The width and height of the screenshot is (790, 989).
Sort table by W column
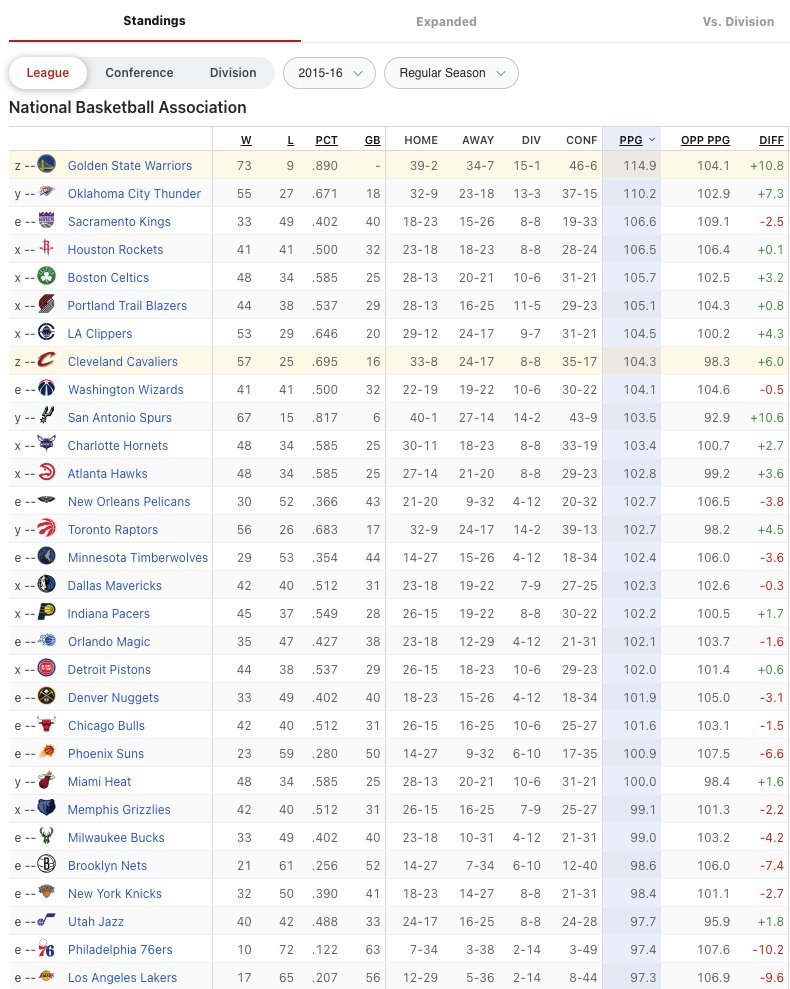coord(246,140)
